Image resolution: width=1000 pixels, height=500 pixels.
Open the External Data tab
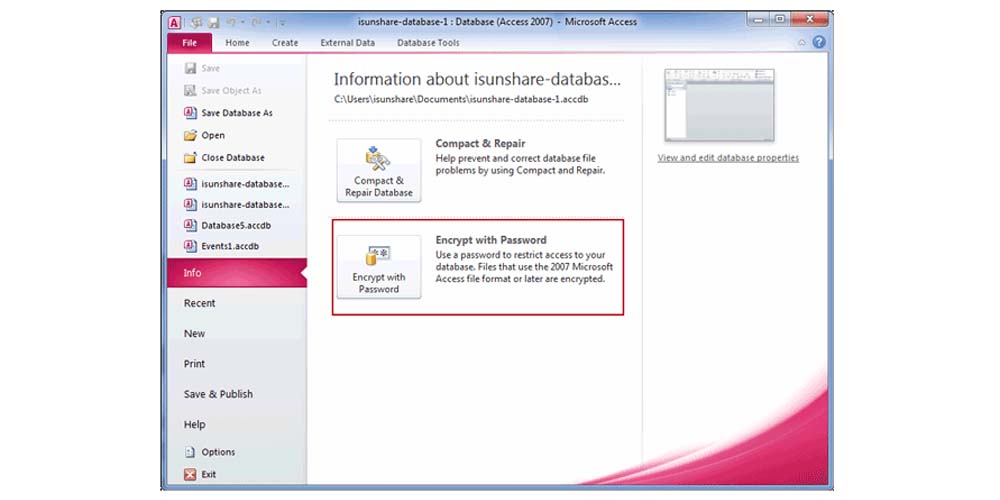[x=348, y=43]
